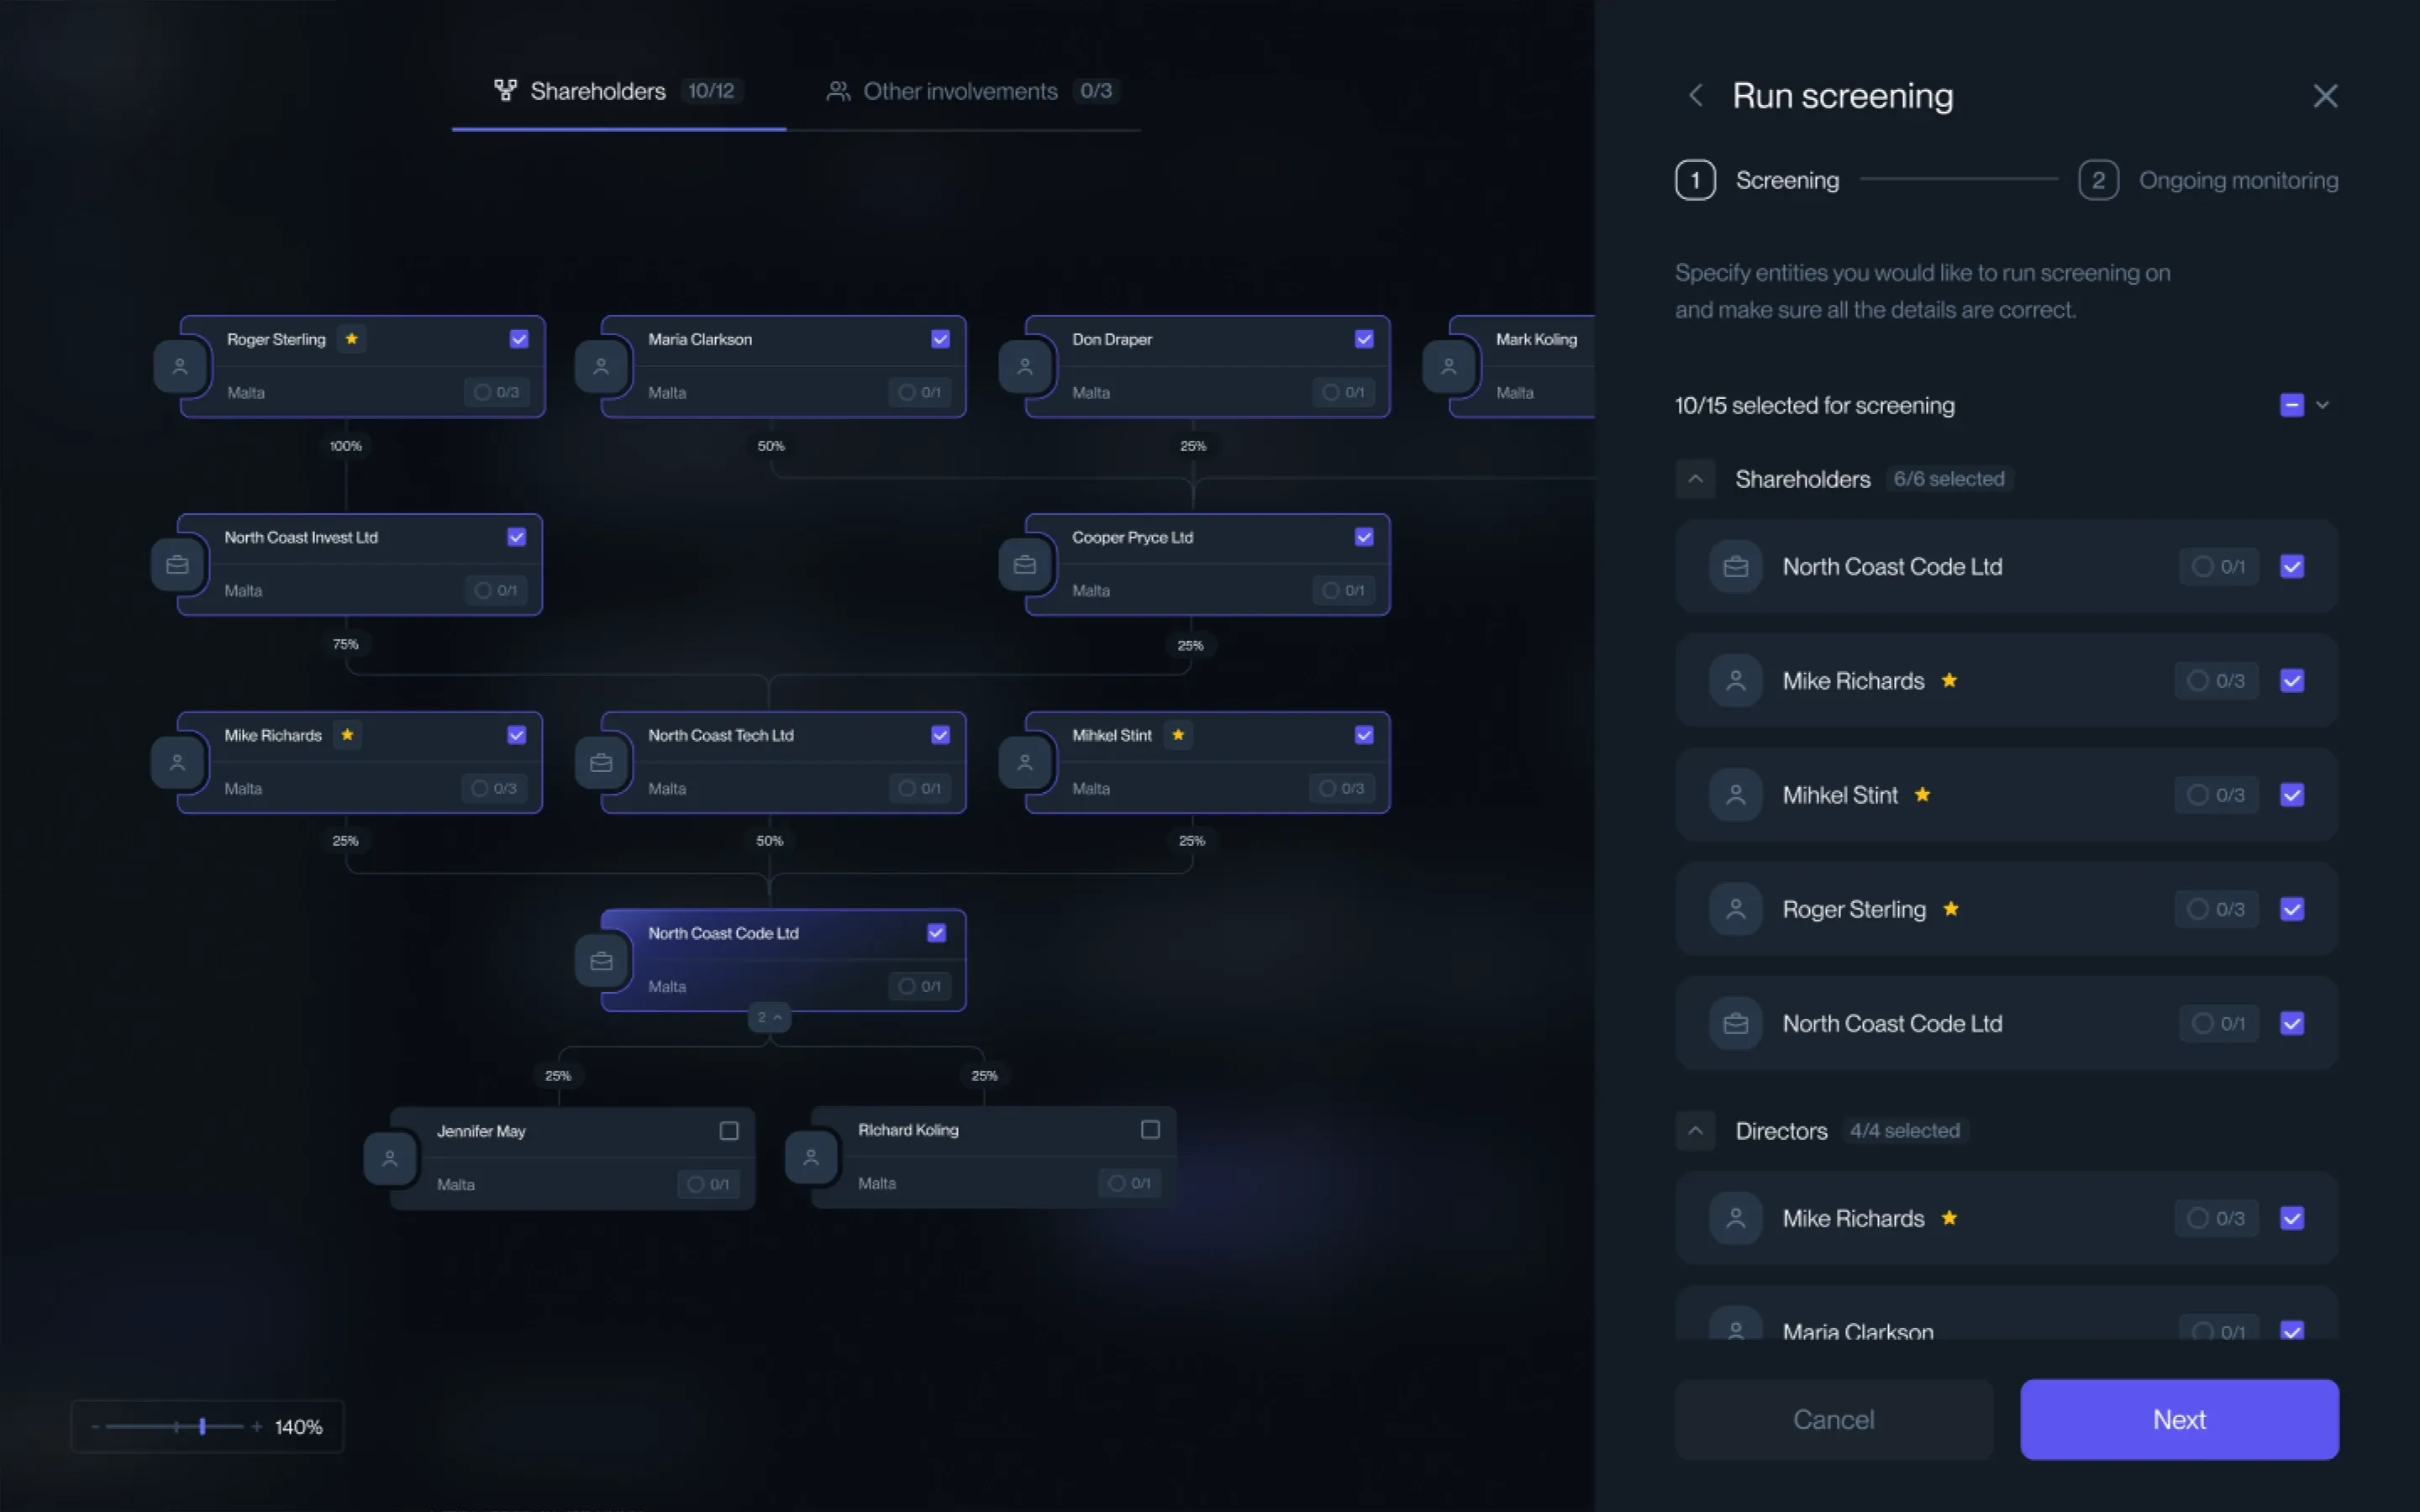Click Jennifer May's person avatar icon
This screenshot has height=1512, width=2420.
pos(390,1158)
